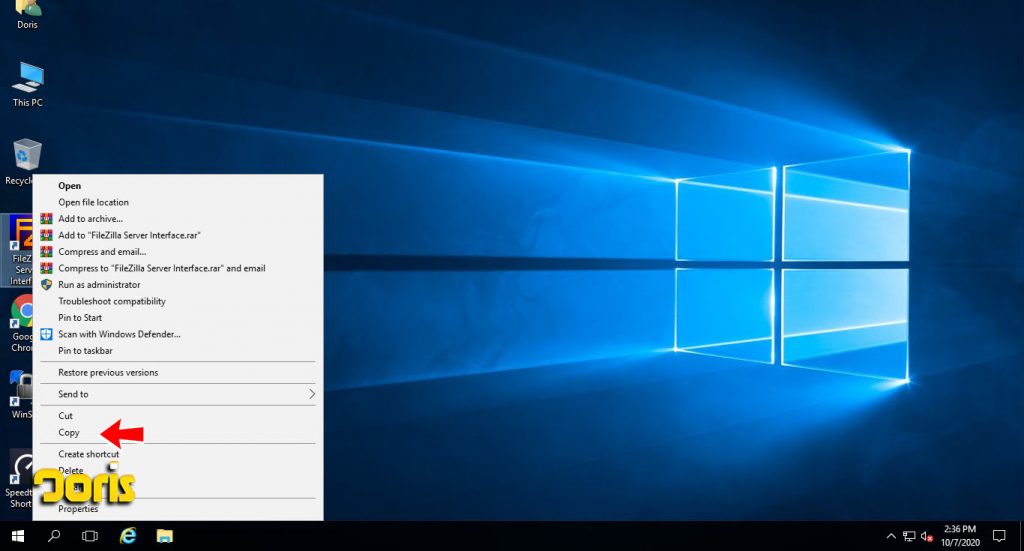This screenshot has width=1024, height=551.
Task: Show hidden system tray icons
Action: pos(891,537)
